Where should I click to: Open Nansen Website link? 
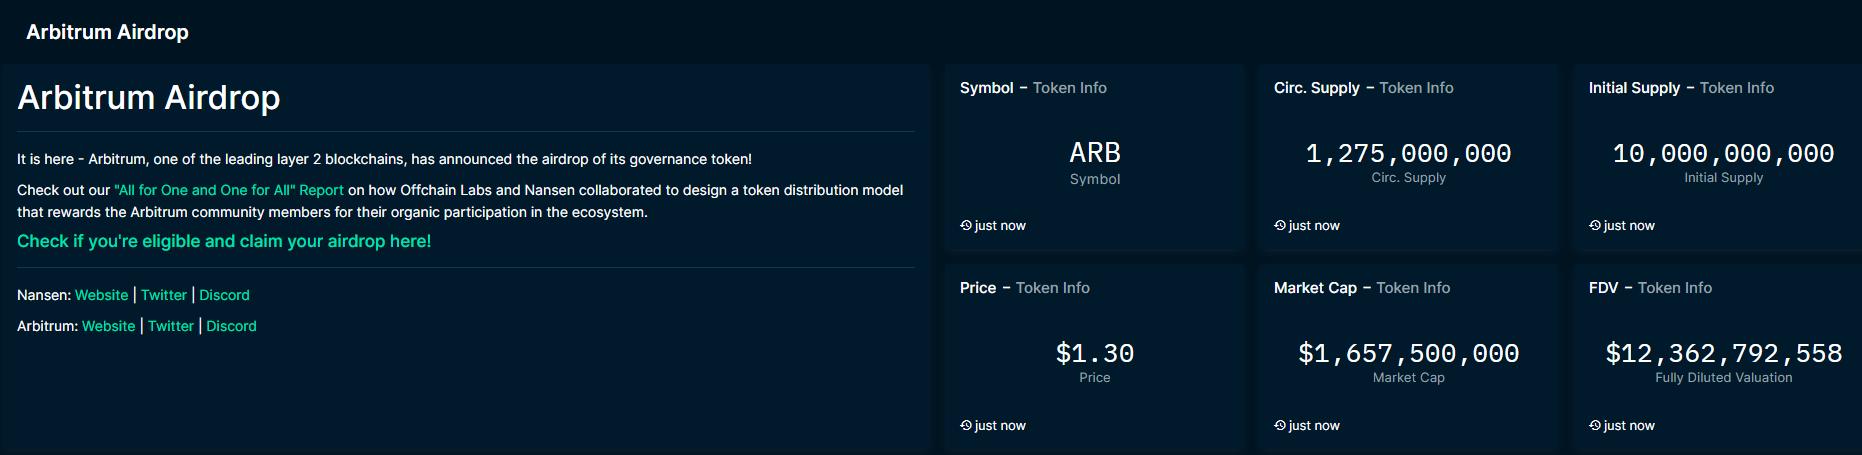[x=101, y=295]
